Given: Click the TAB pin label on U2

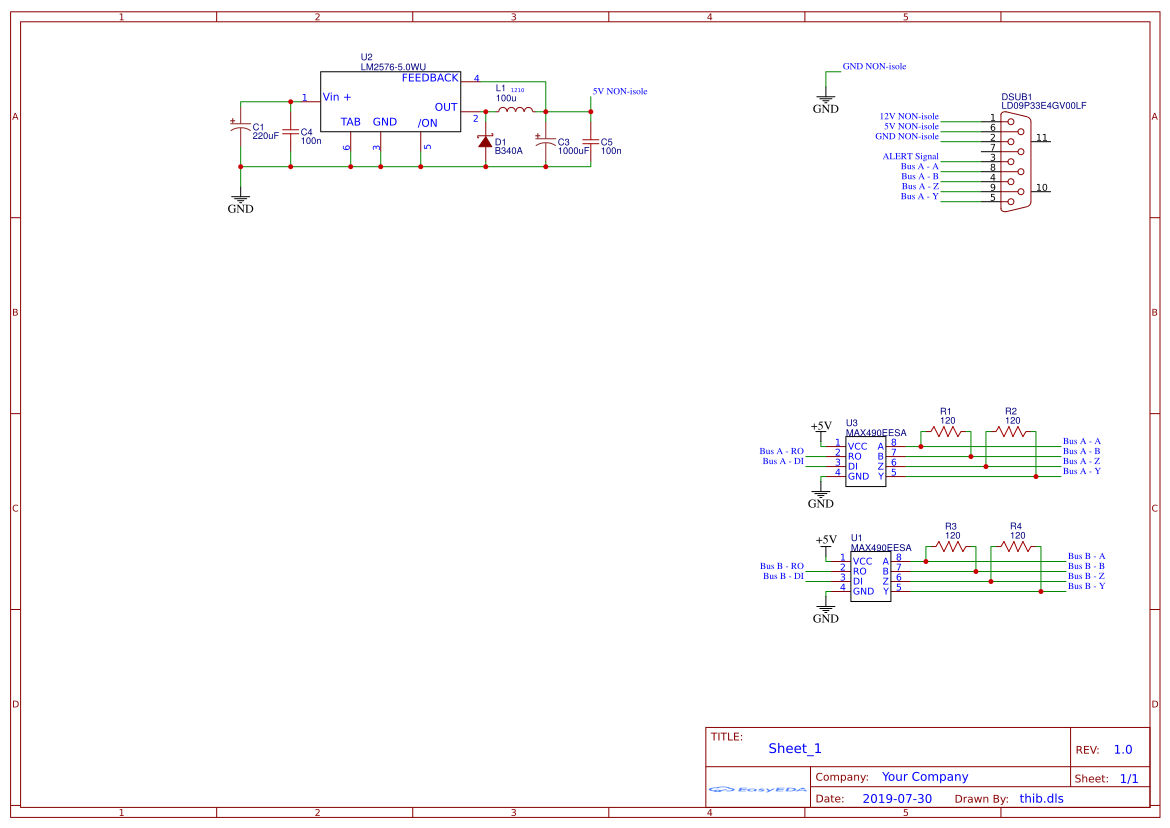Looking at the screenshot, I should click(x=351, y=122).
